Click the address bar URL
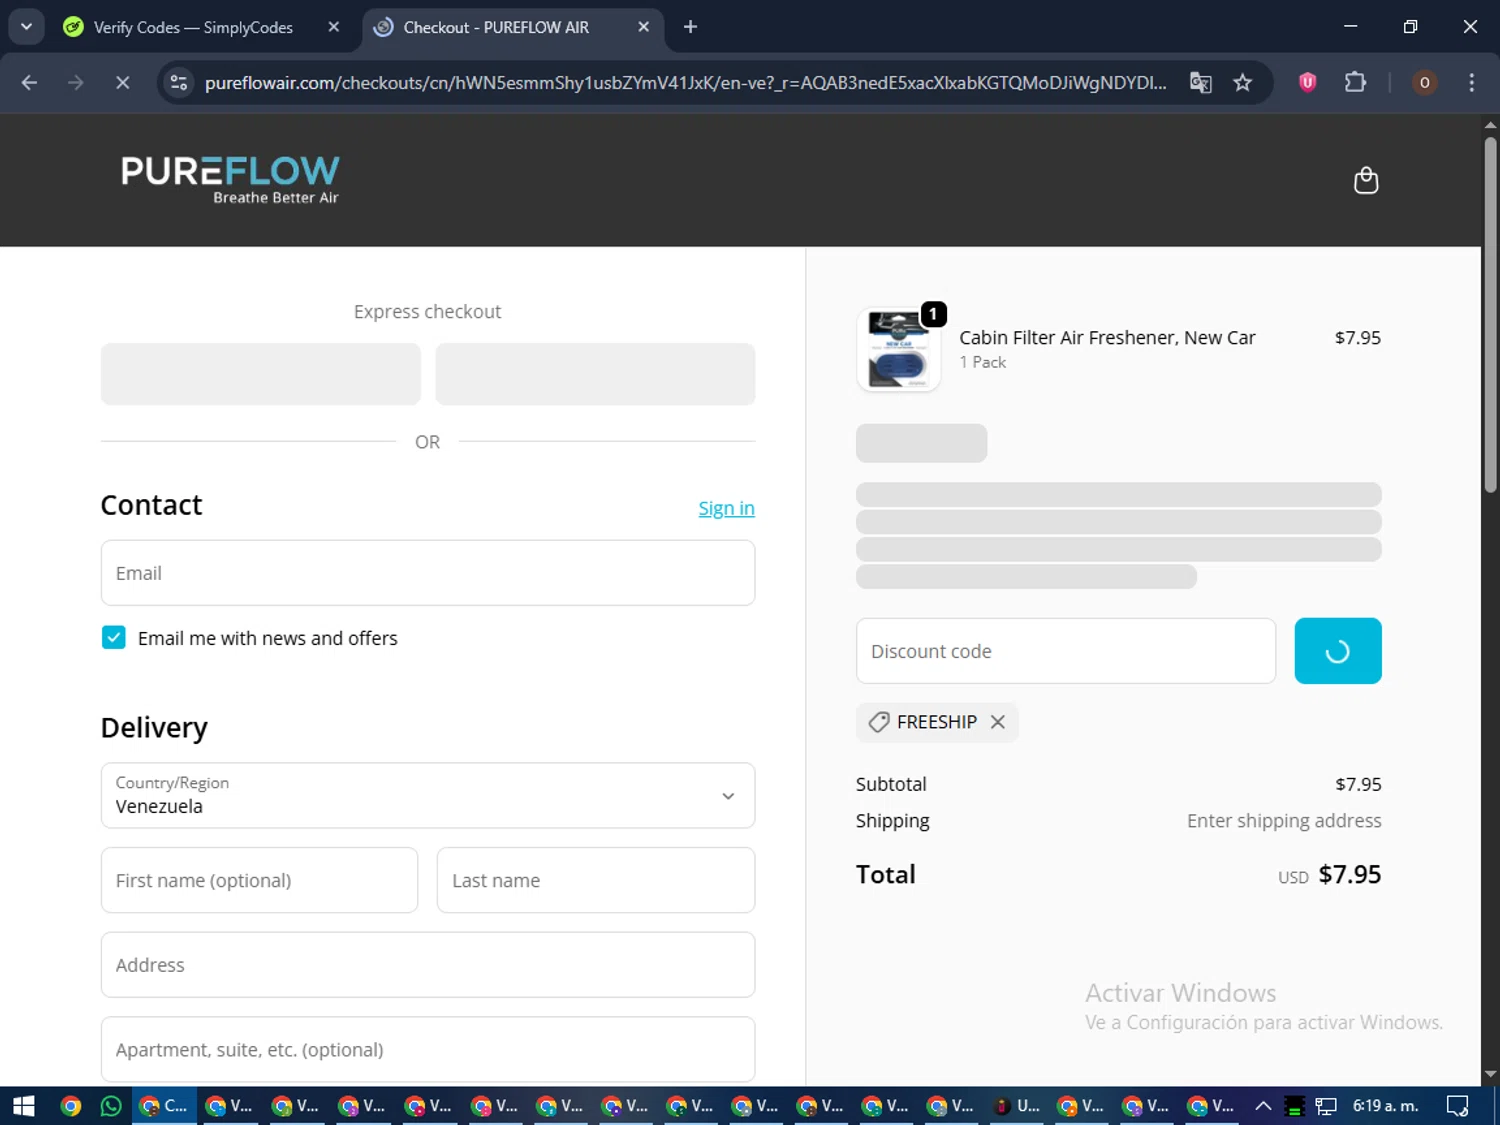Screen dimensions: 1500x1125 pyautogui.click(x=685, y=82)
